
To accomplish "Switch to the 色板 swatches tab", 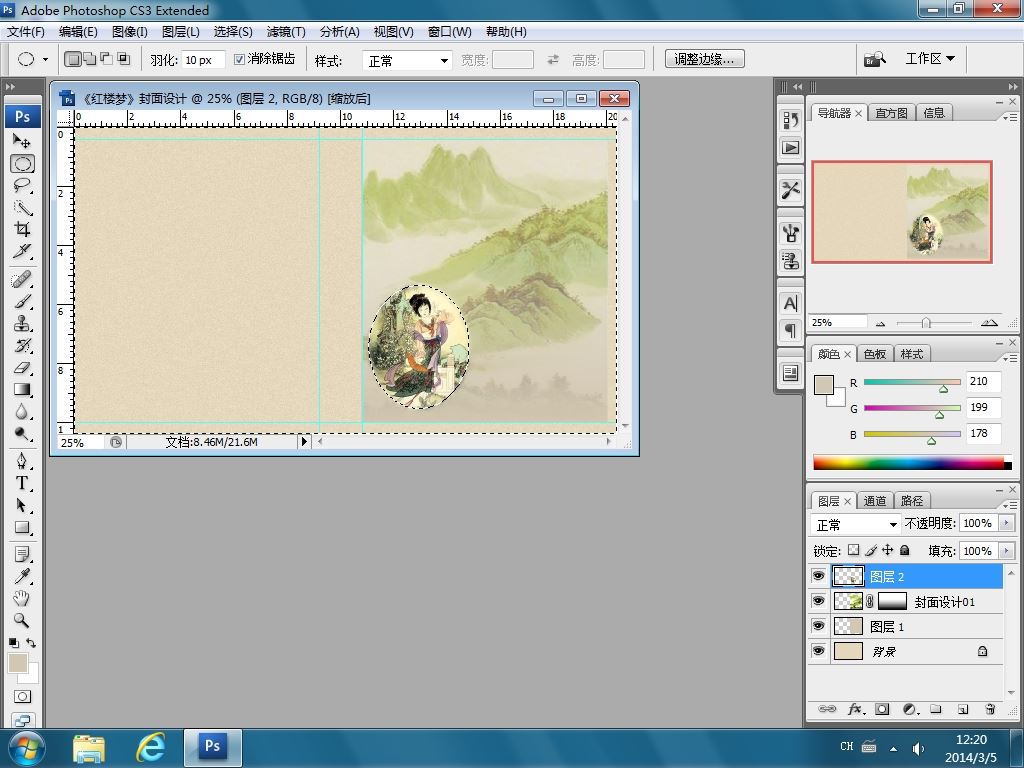I will click(874, 354).
